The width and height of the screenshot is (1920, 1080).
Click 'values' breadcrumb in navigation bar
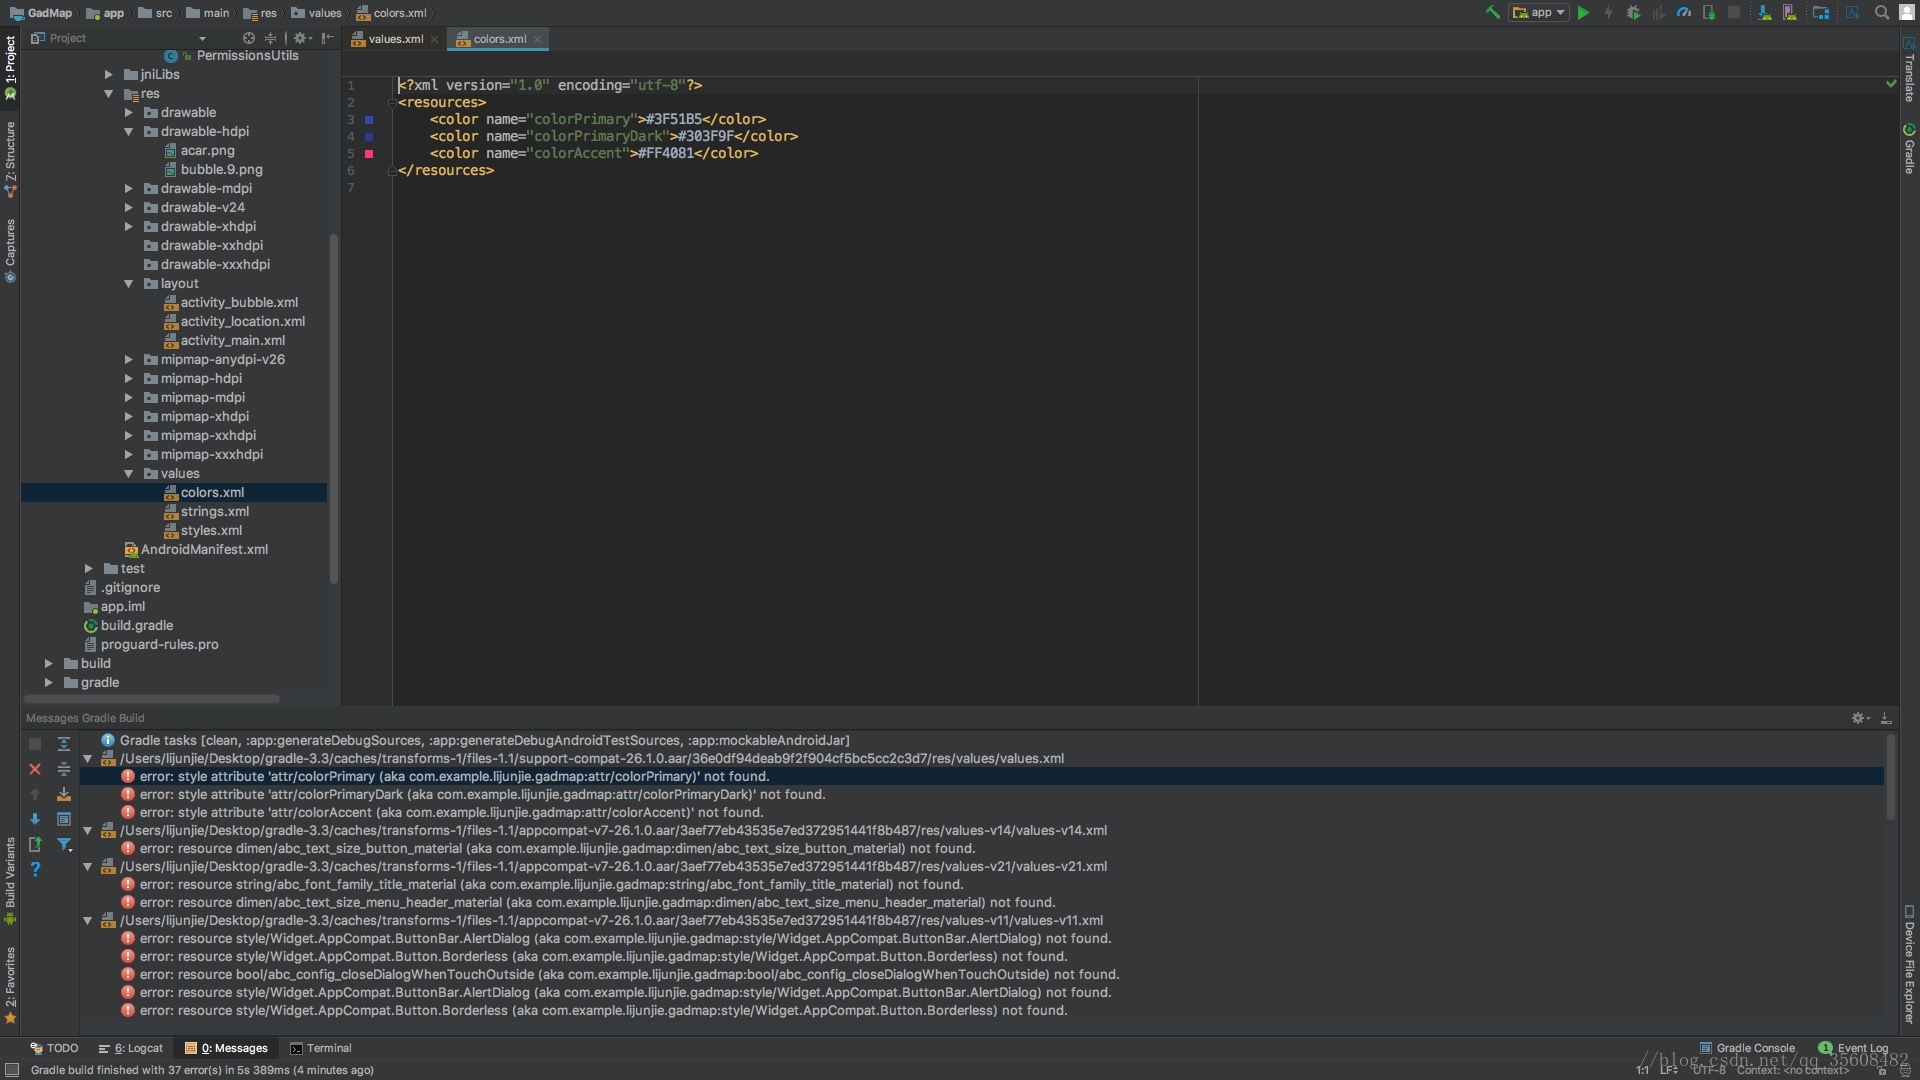click(316, 13)
